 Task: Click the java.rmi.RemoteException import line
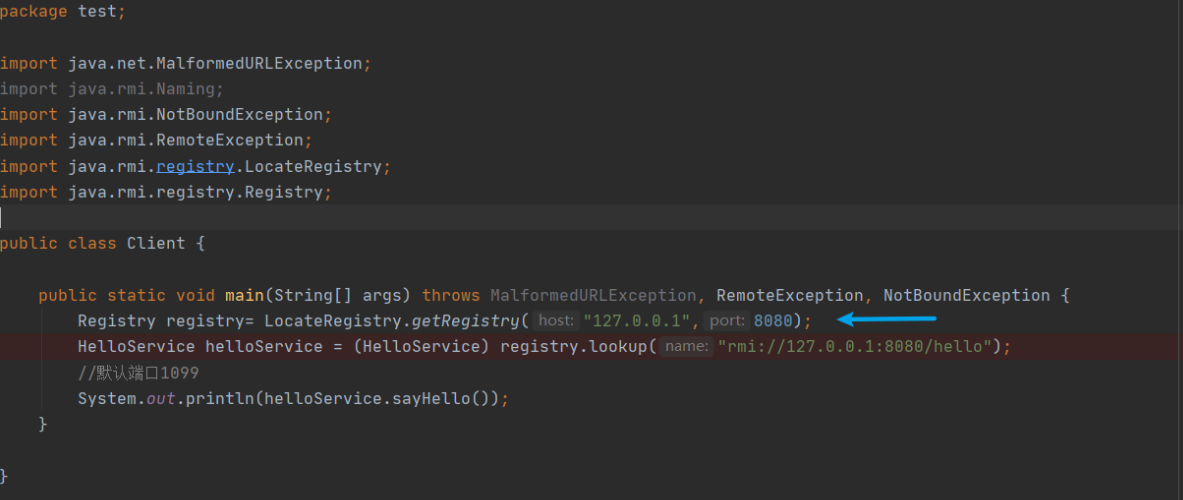pyautogui.click(x=156, y=140)
